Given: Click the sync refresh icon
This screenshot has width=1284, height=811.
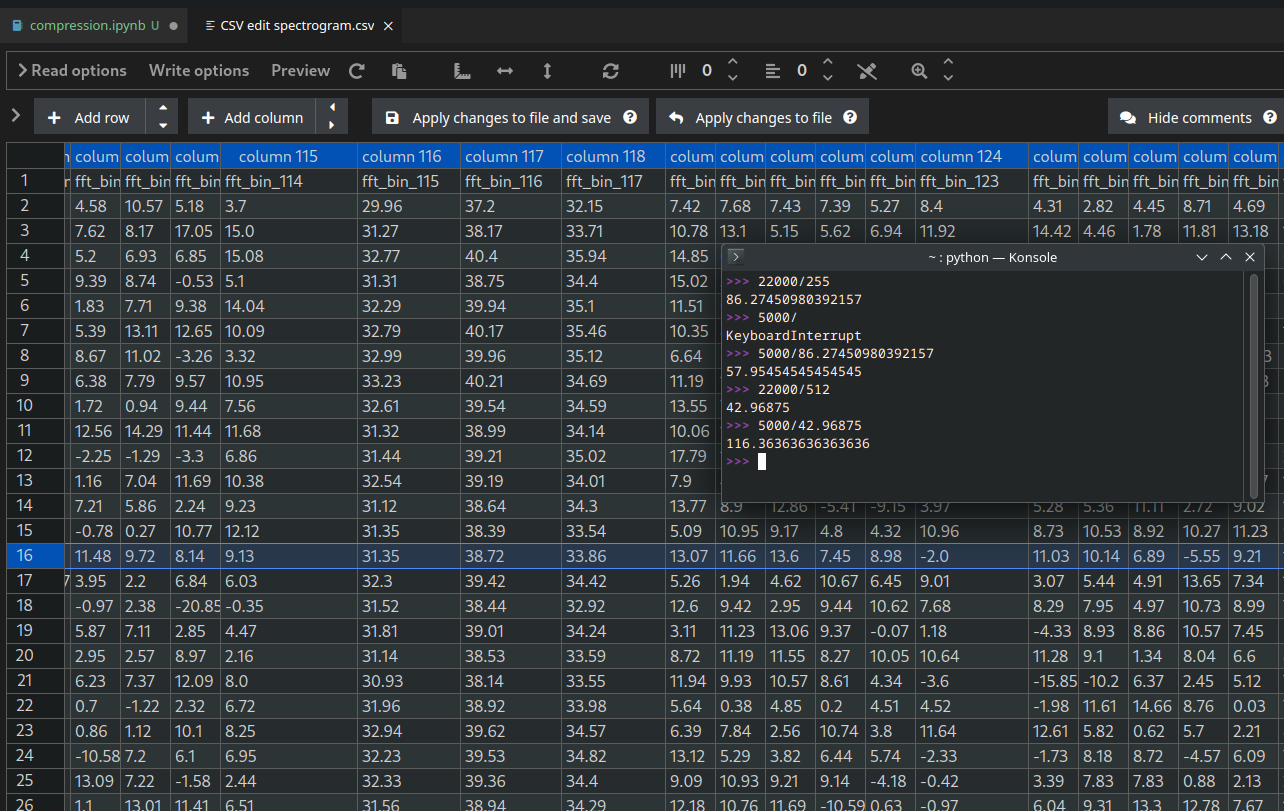Looking at the screenshot, I should click(611, 71).
